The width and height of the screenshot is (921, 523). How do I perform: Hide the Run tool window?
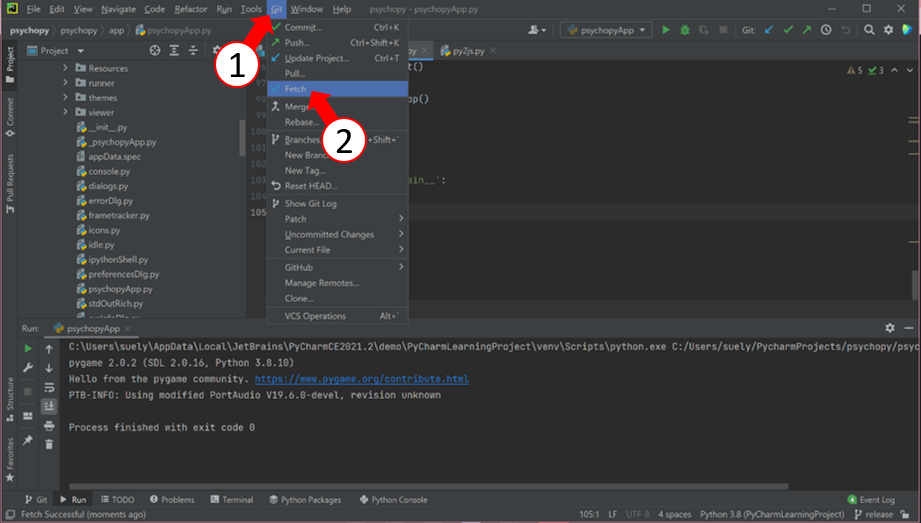pyautogui.click(x=909, y=328)
